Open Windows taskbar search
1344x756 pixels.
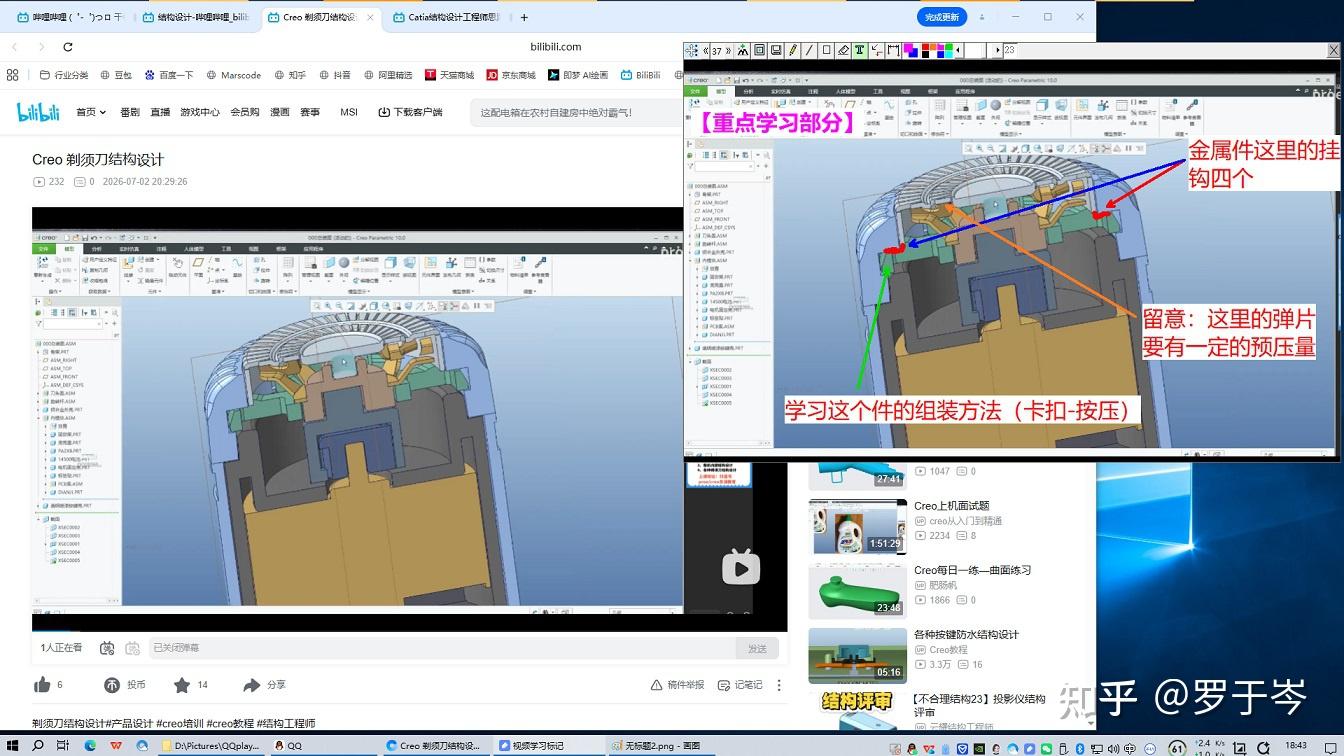point(38,746)
